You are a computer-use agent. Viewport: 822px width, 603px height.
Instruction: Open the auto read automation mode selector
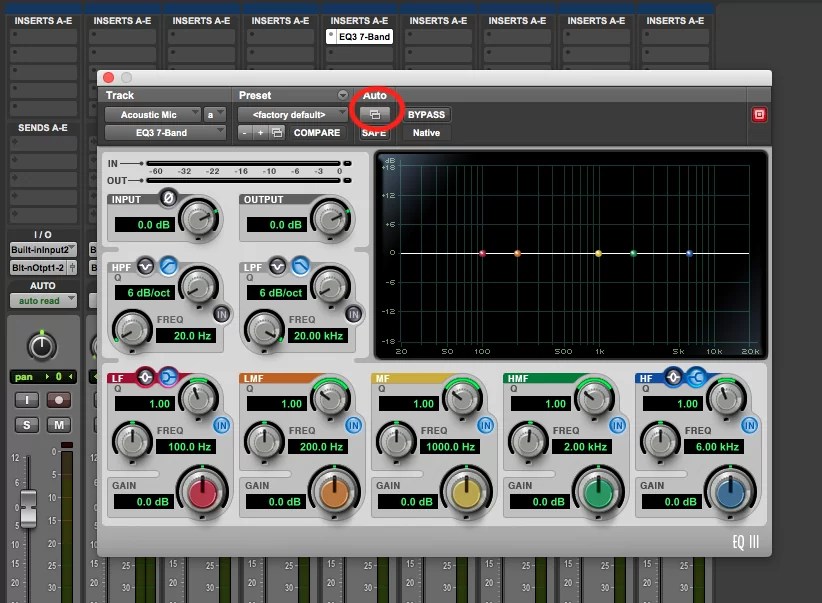coord(41,301)
